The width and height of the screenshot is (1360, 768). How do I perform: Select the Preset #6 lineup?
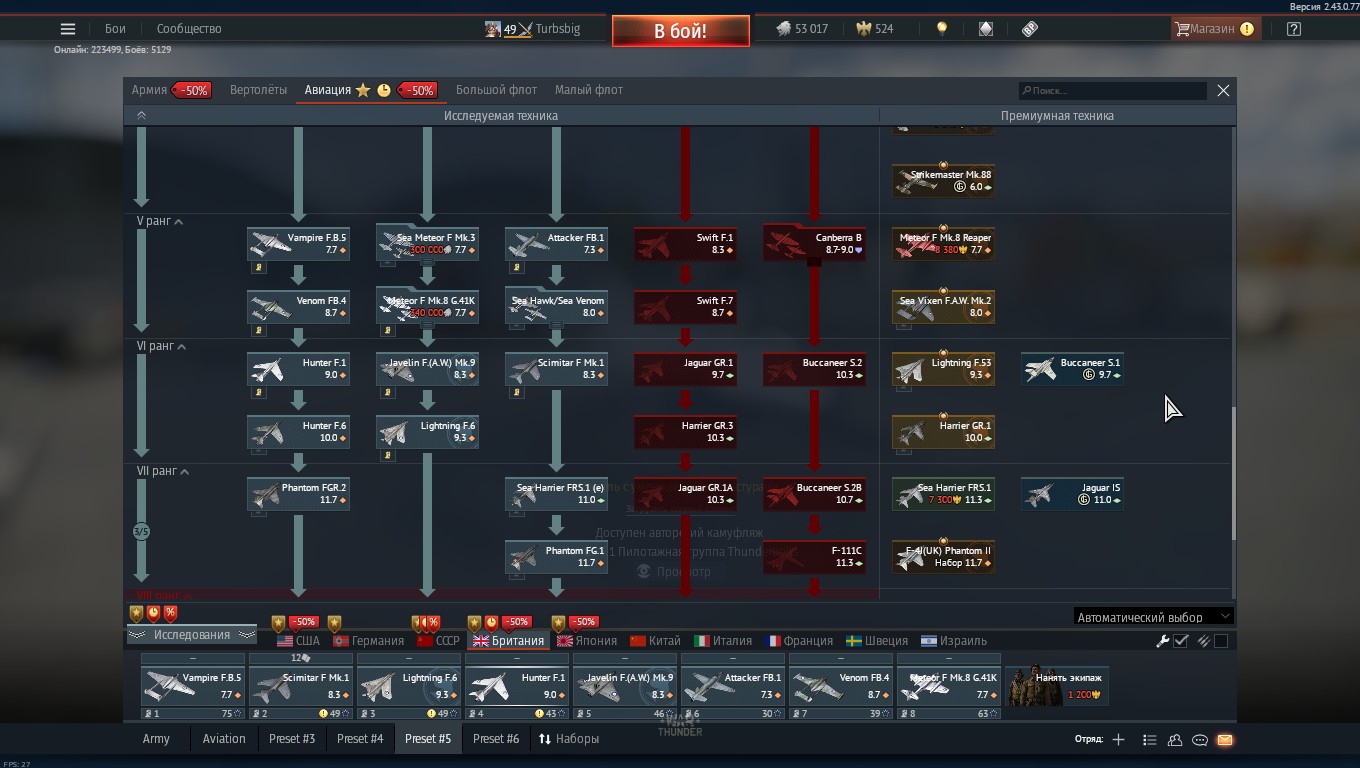[x=496, y=739]
